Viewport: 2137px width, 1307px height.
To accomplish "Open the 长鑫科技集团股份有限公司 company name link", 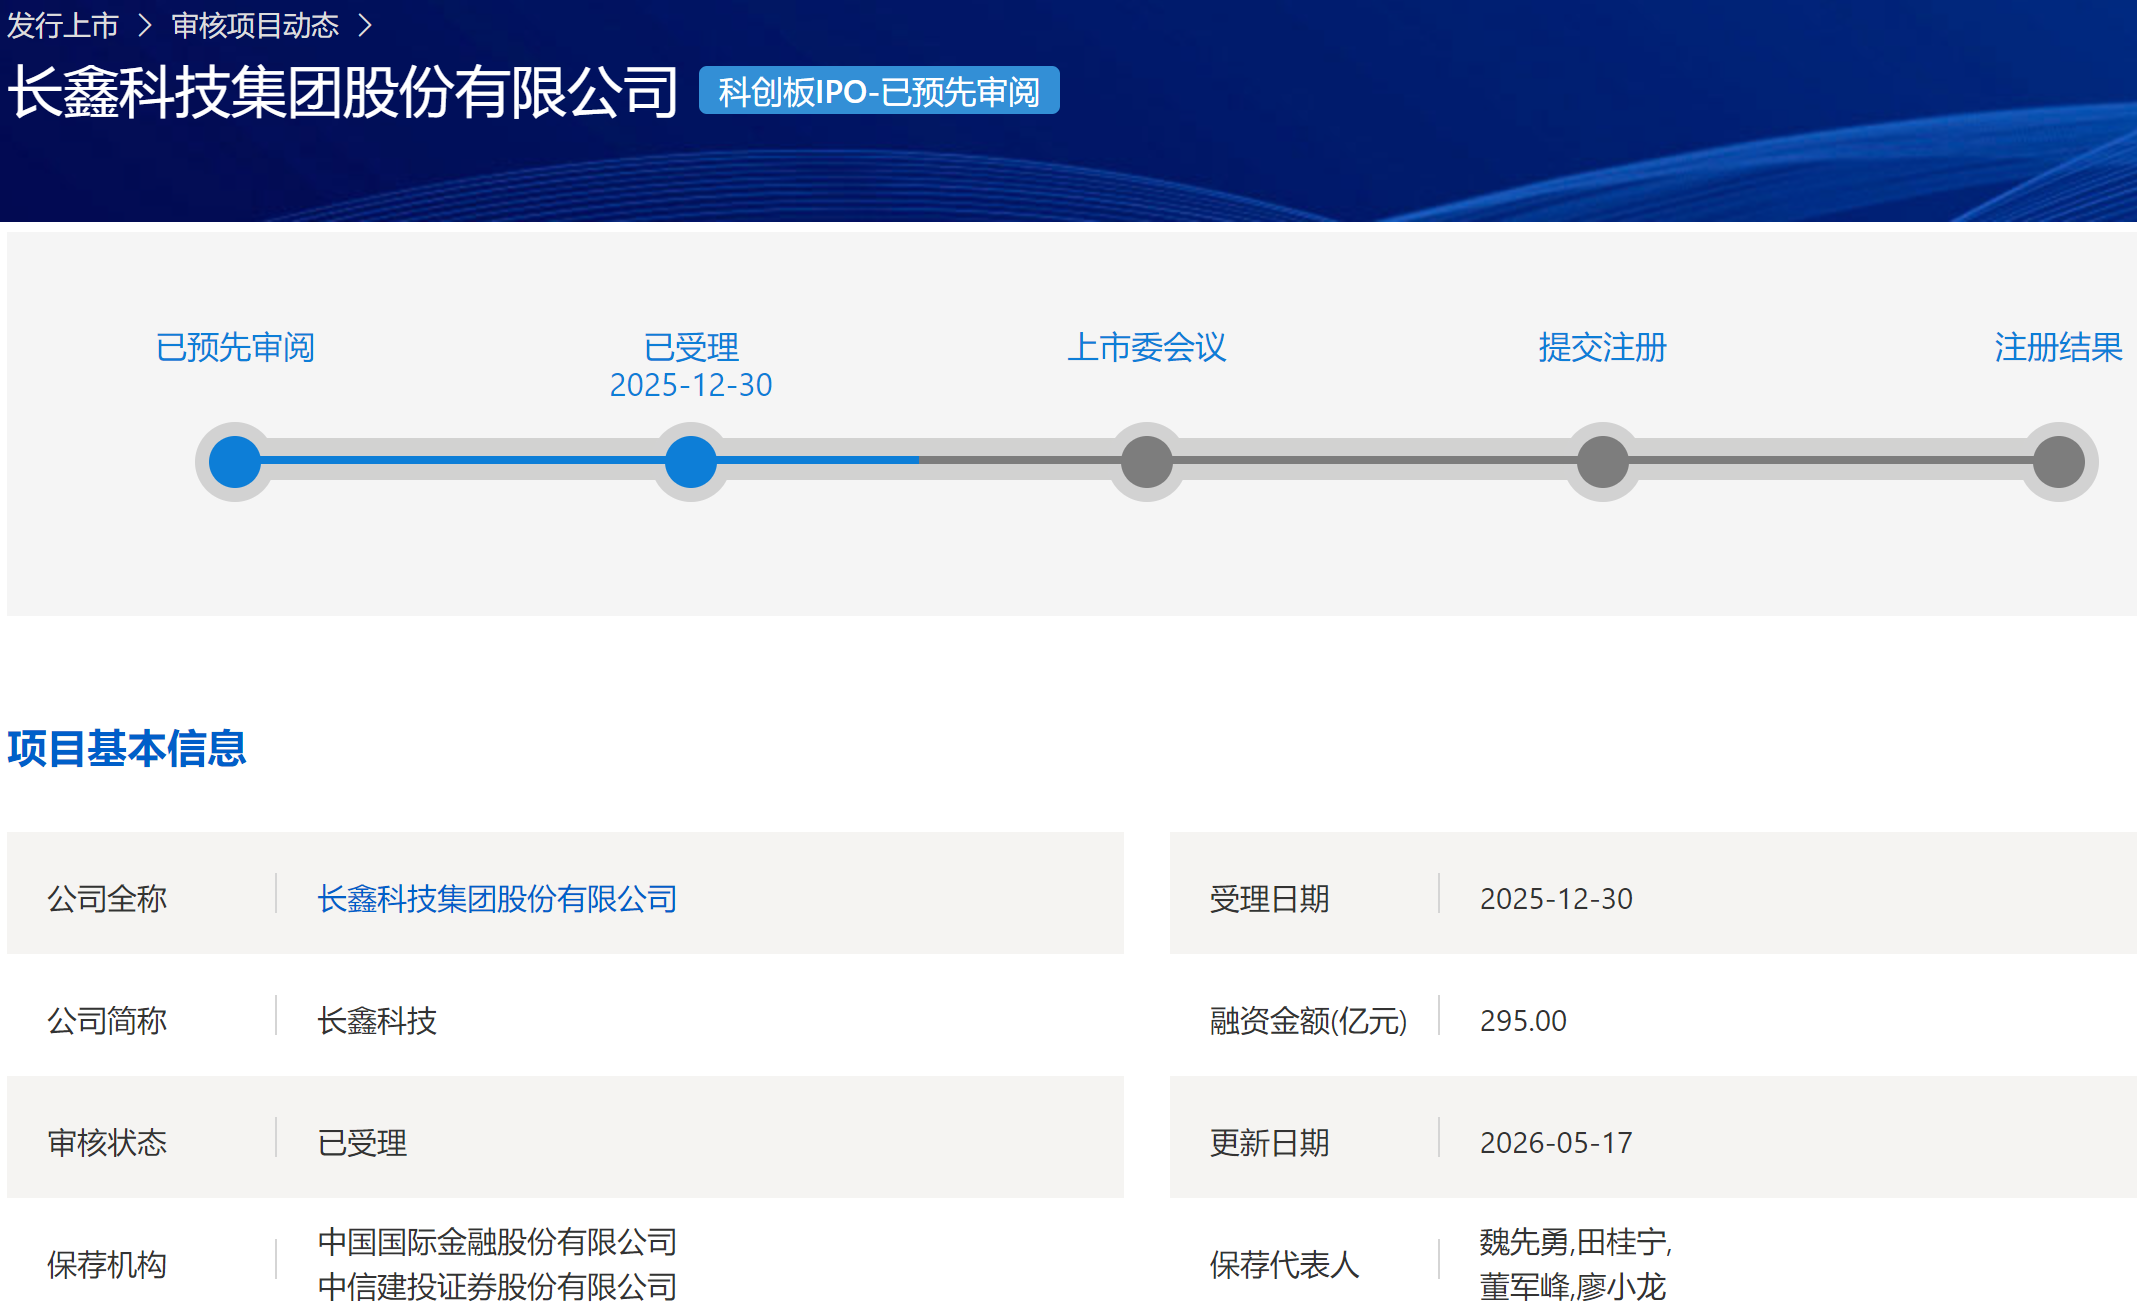I will click(497, 898).
